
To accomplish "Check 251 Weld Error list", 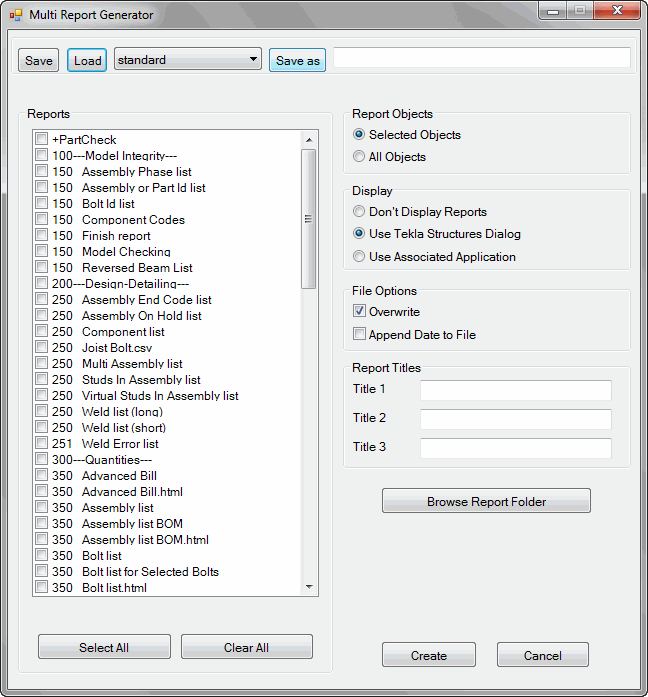I will tap(41, 443).
